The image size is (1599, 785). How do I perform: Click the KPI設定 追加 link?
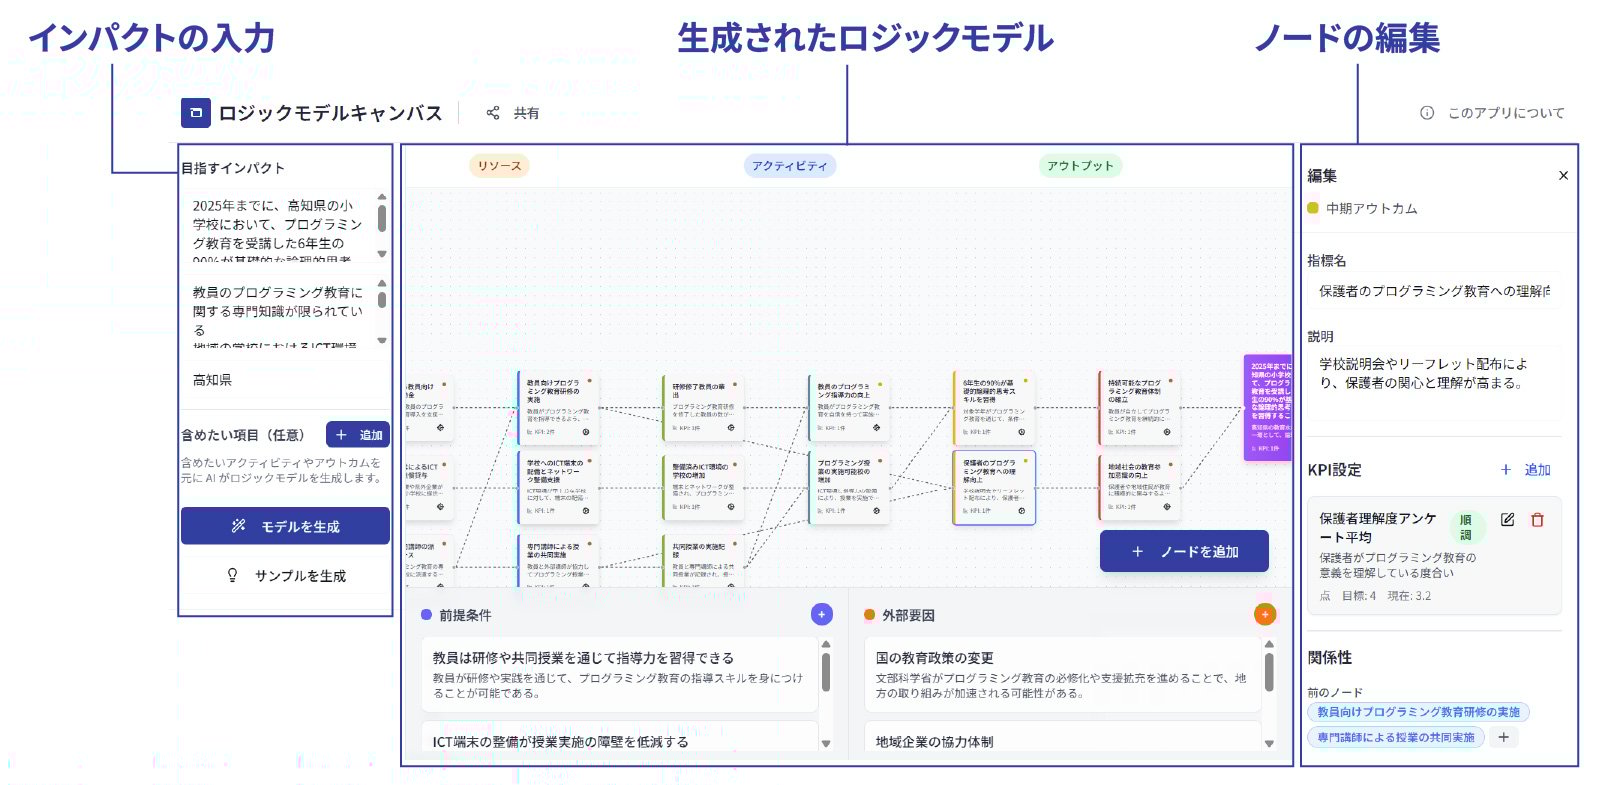[x=1526, y=470]
